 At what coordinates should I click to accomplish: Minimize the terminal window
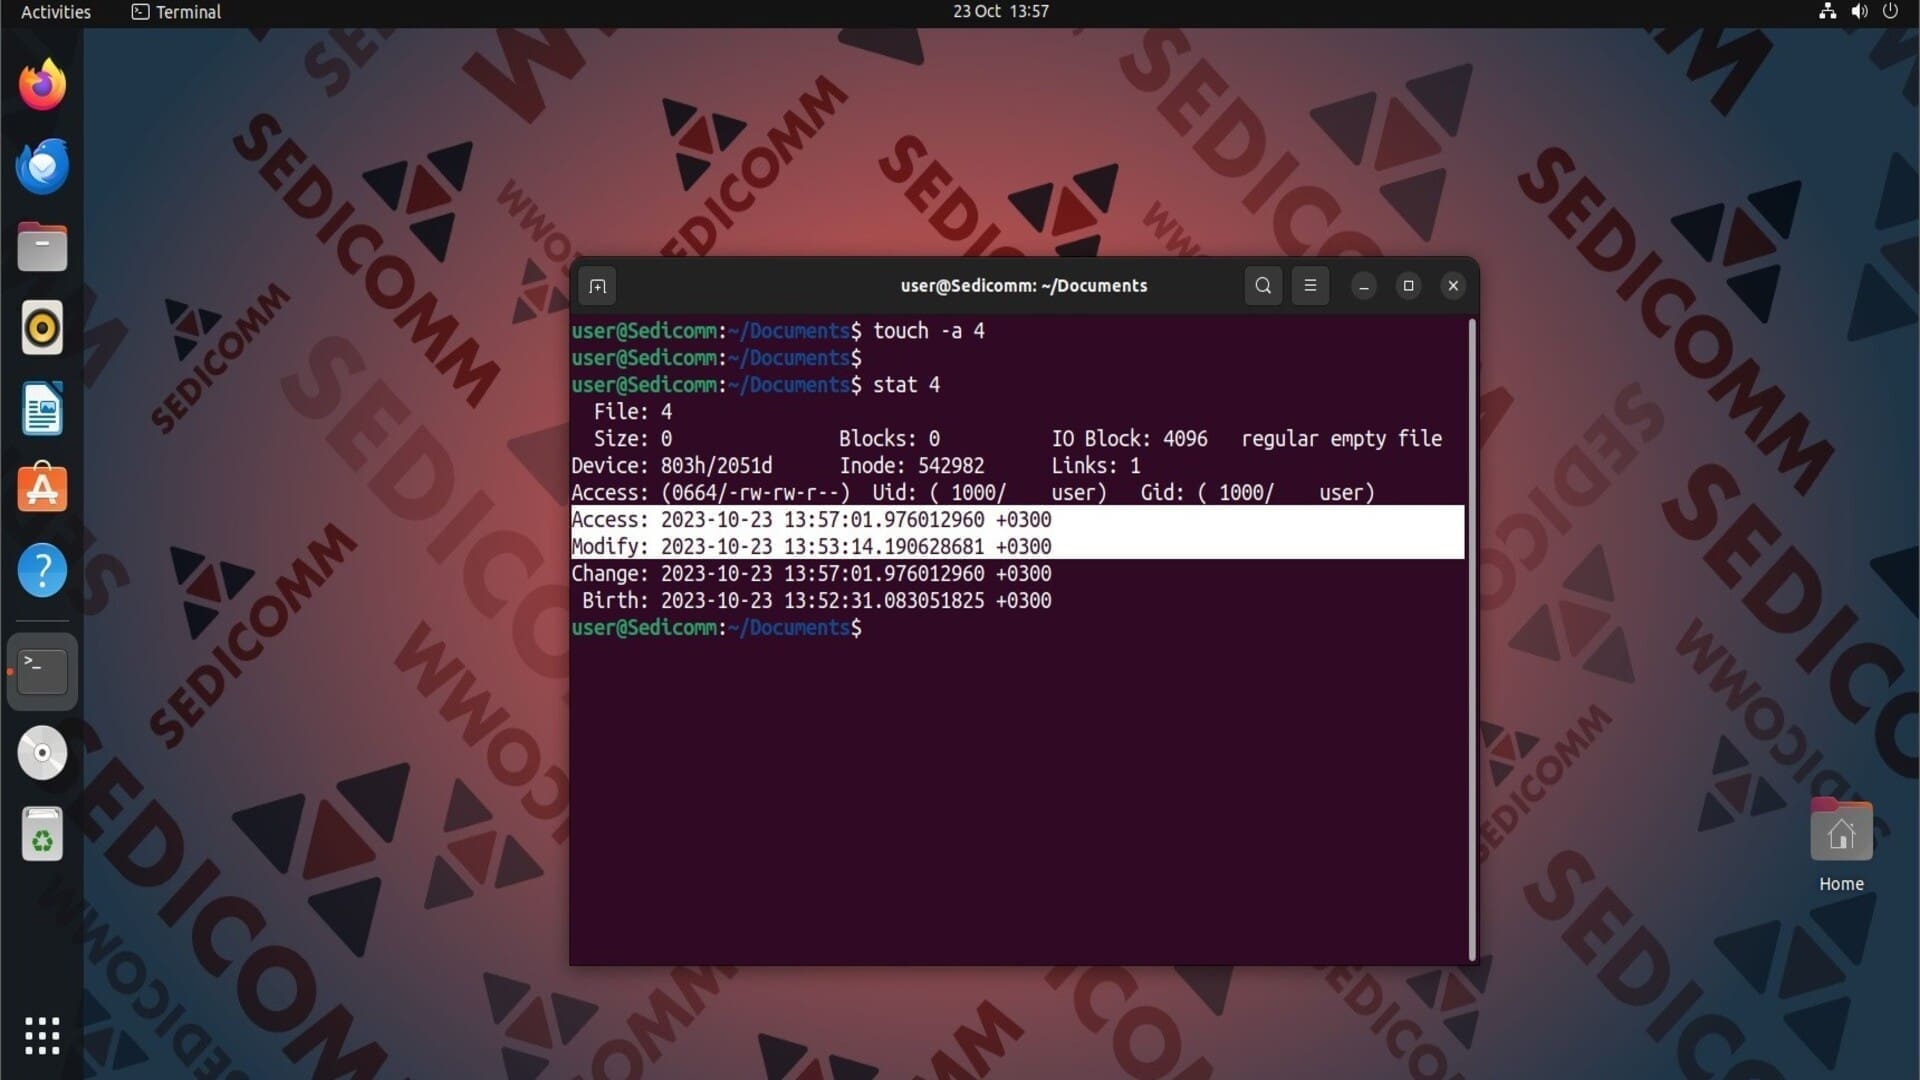(x=1364, y=286)
